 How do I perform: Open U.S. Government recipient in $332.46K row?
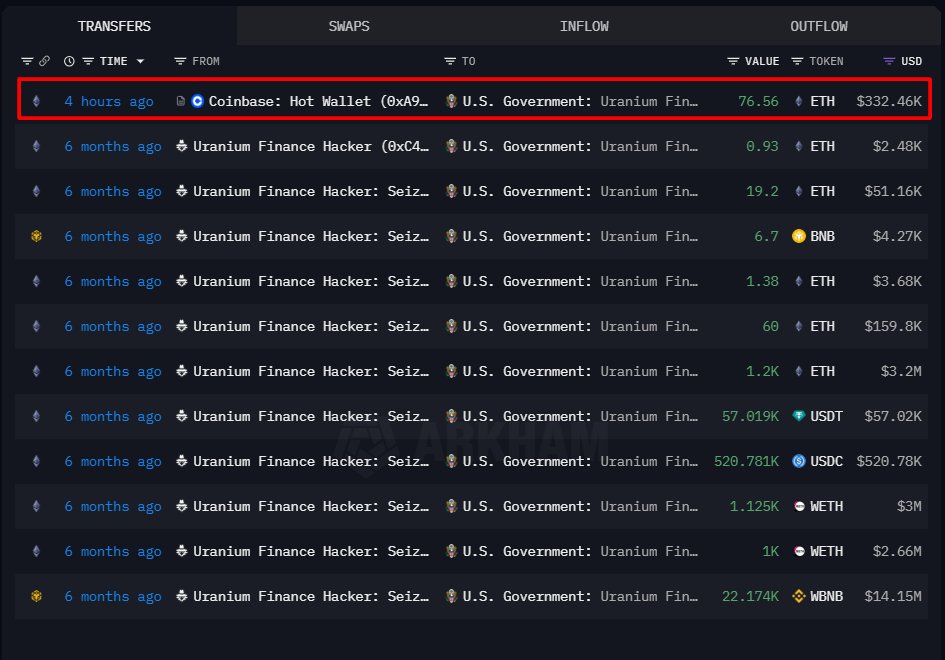click(580, 101)
